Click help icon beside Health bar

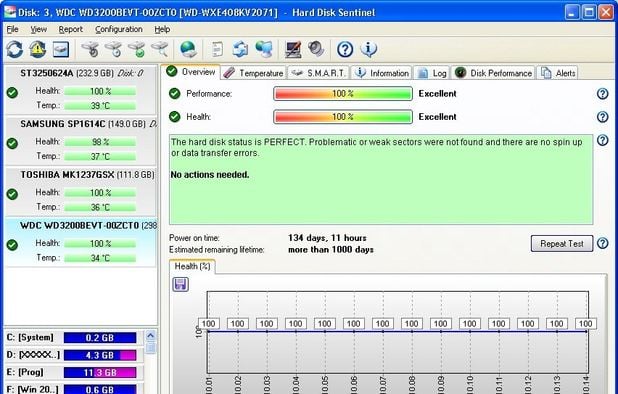[603, 117]
